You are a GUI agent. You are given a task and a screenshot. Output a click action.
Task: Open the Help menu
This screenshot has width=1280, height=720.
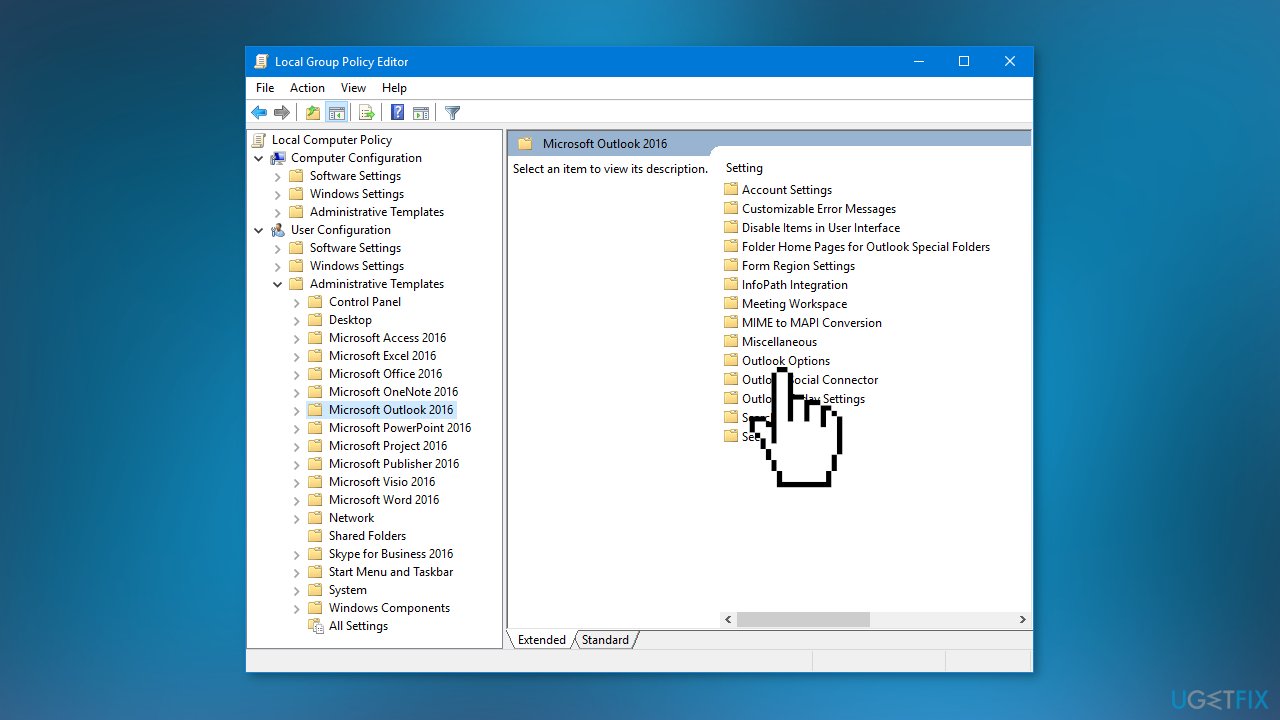(394, 88)
